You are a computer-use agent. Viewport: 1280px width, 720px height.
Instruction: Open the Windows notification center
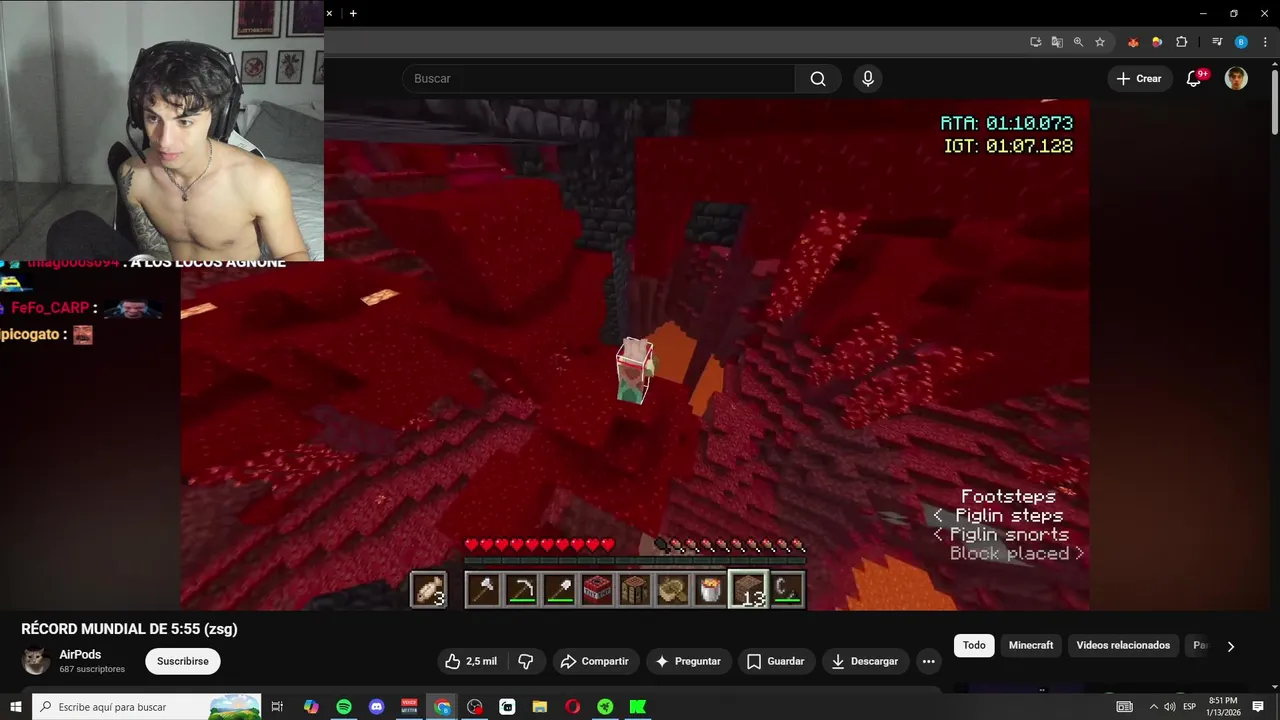(1258, 707)
